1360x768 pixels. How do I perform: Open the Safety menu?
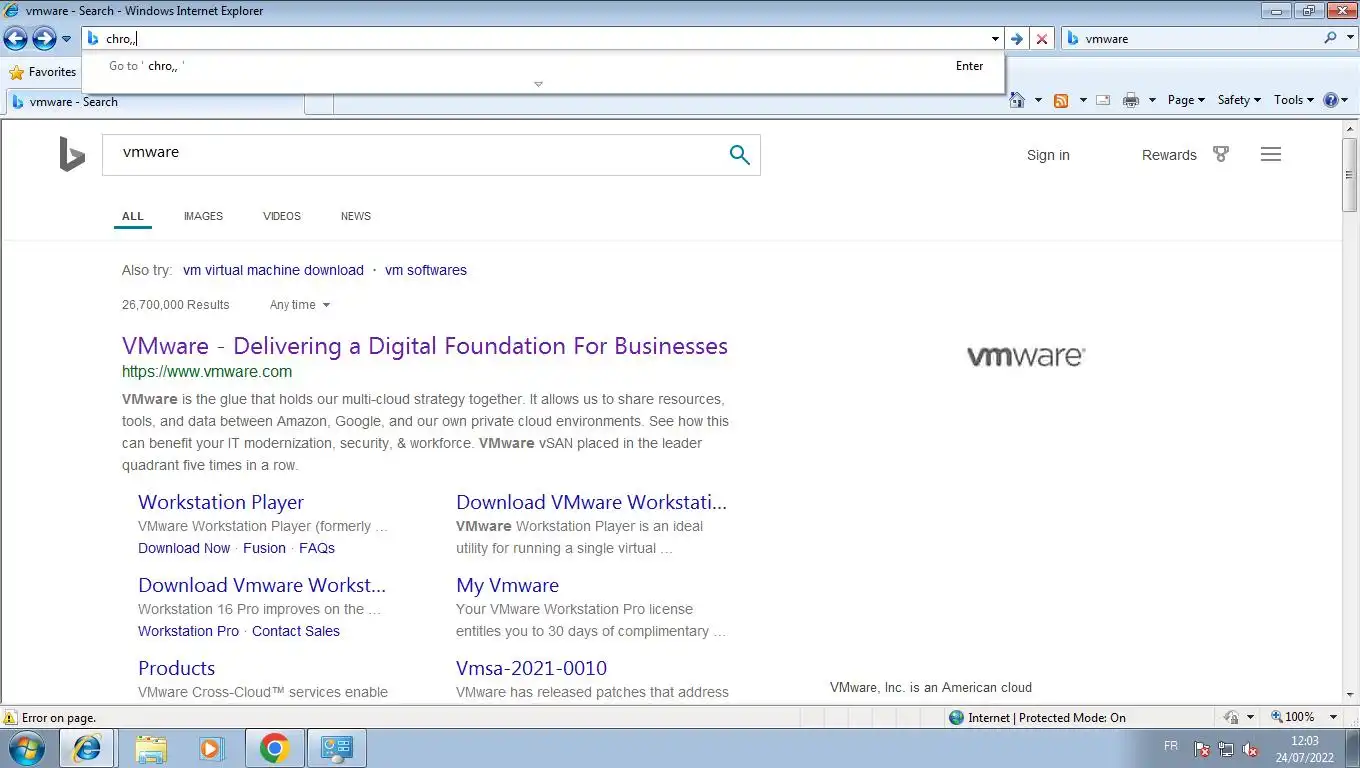1239,100
